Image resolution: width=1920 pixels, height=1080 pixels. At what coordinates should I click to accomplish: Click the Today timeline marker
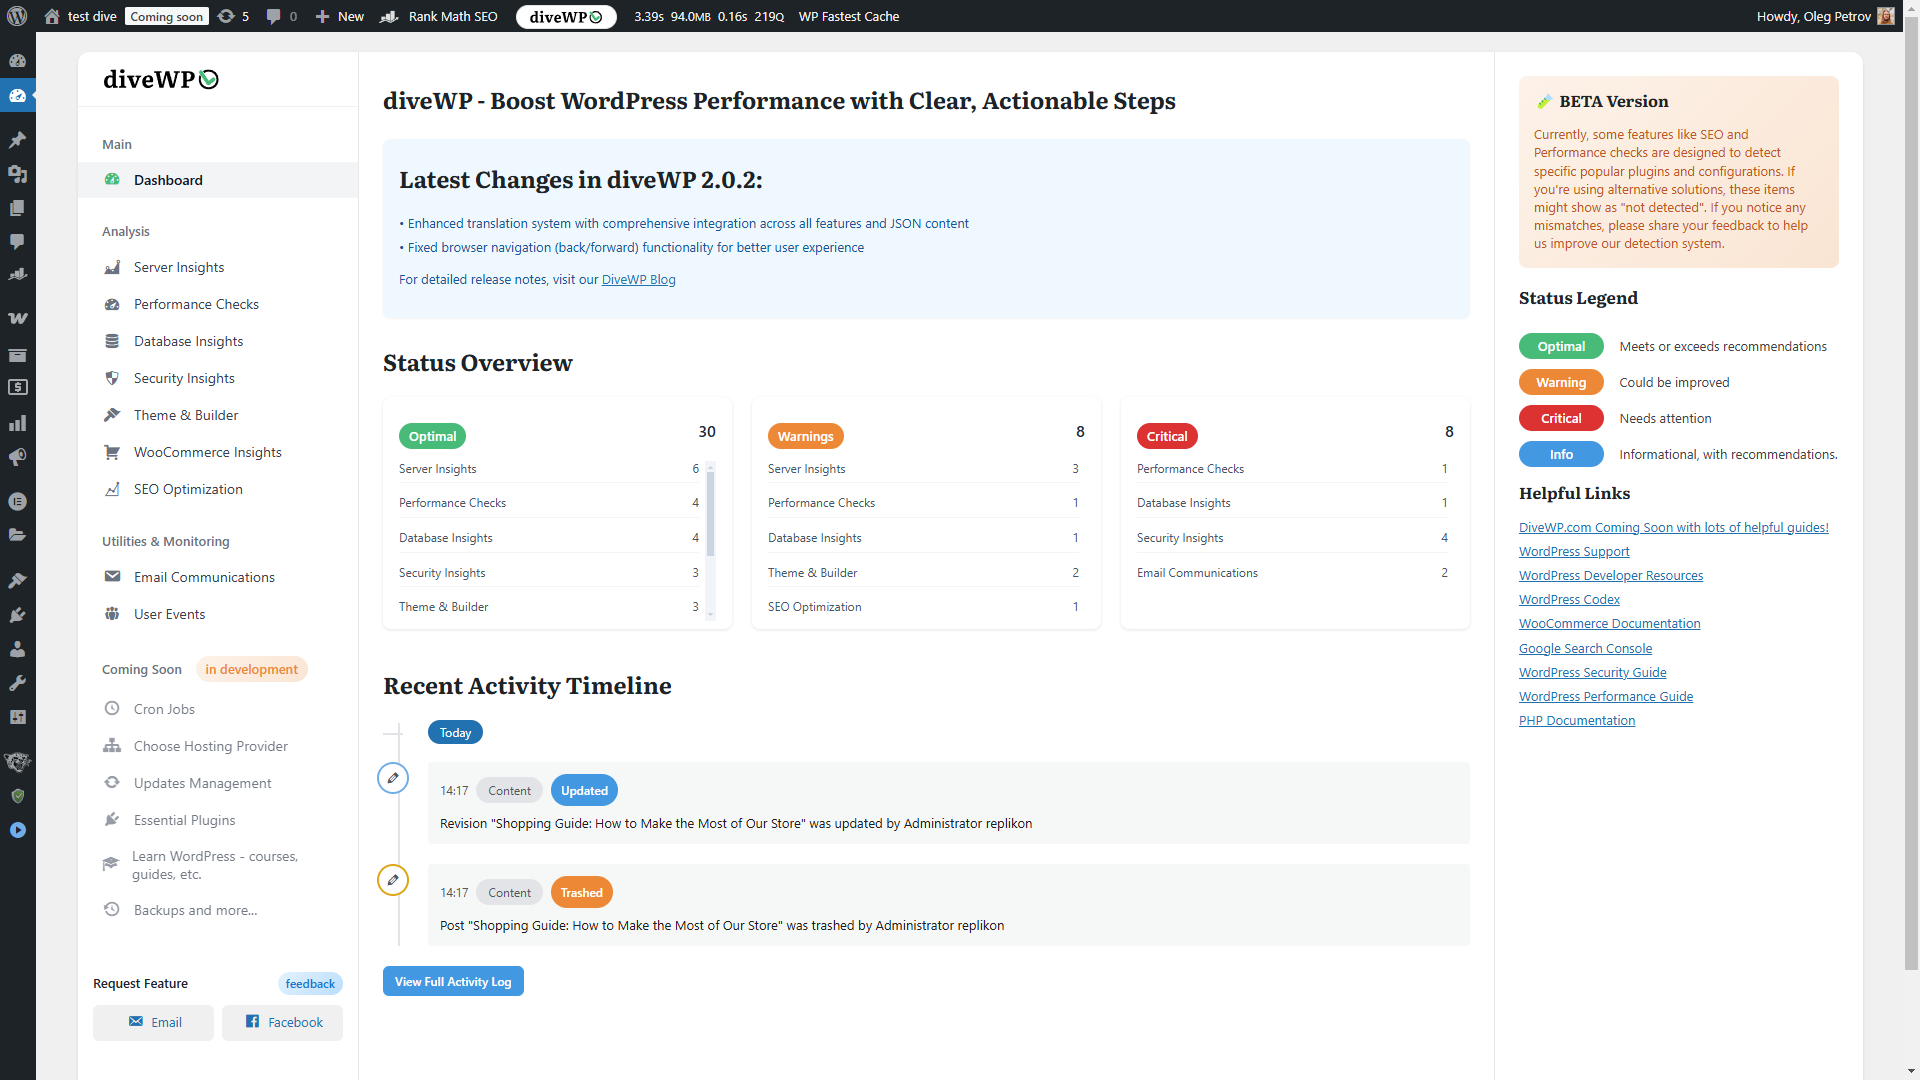455,733
